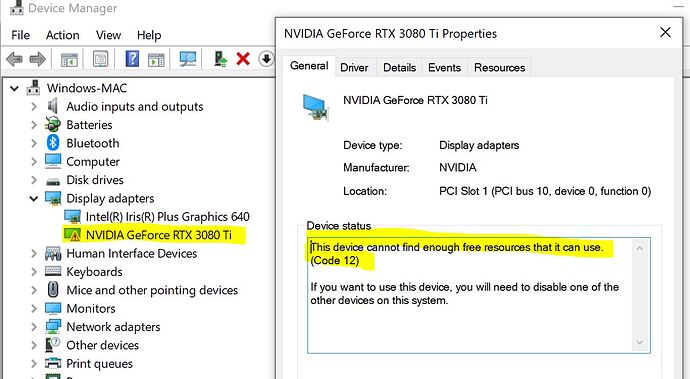This screenshot has height=379, width=690.
Task: Expand Audio inputs and outputs node
Action: coord(34,107)
